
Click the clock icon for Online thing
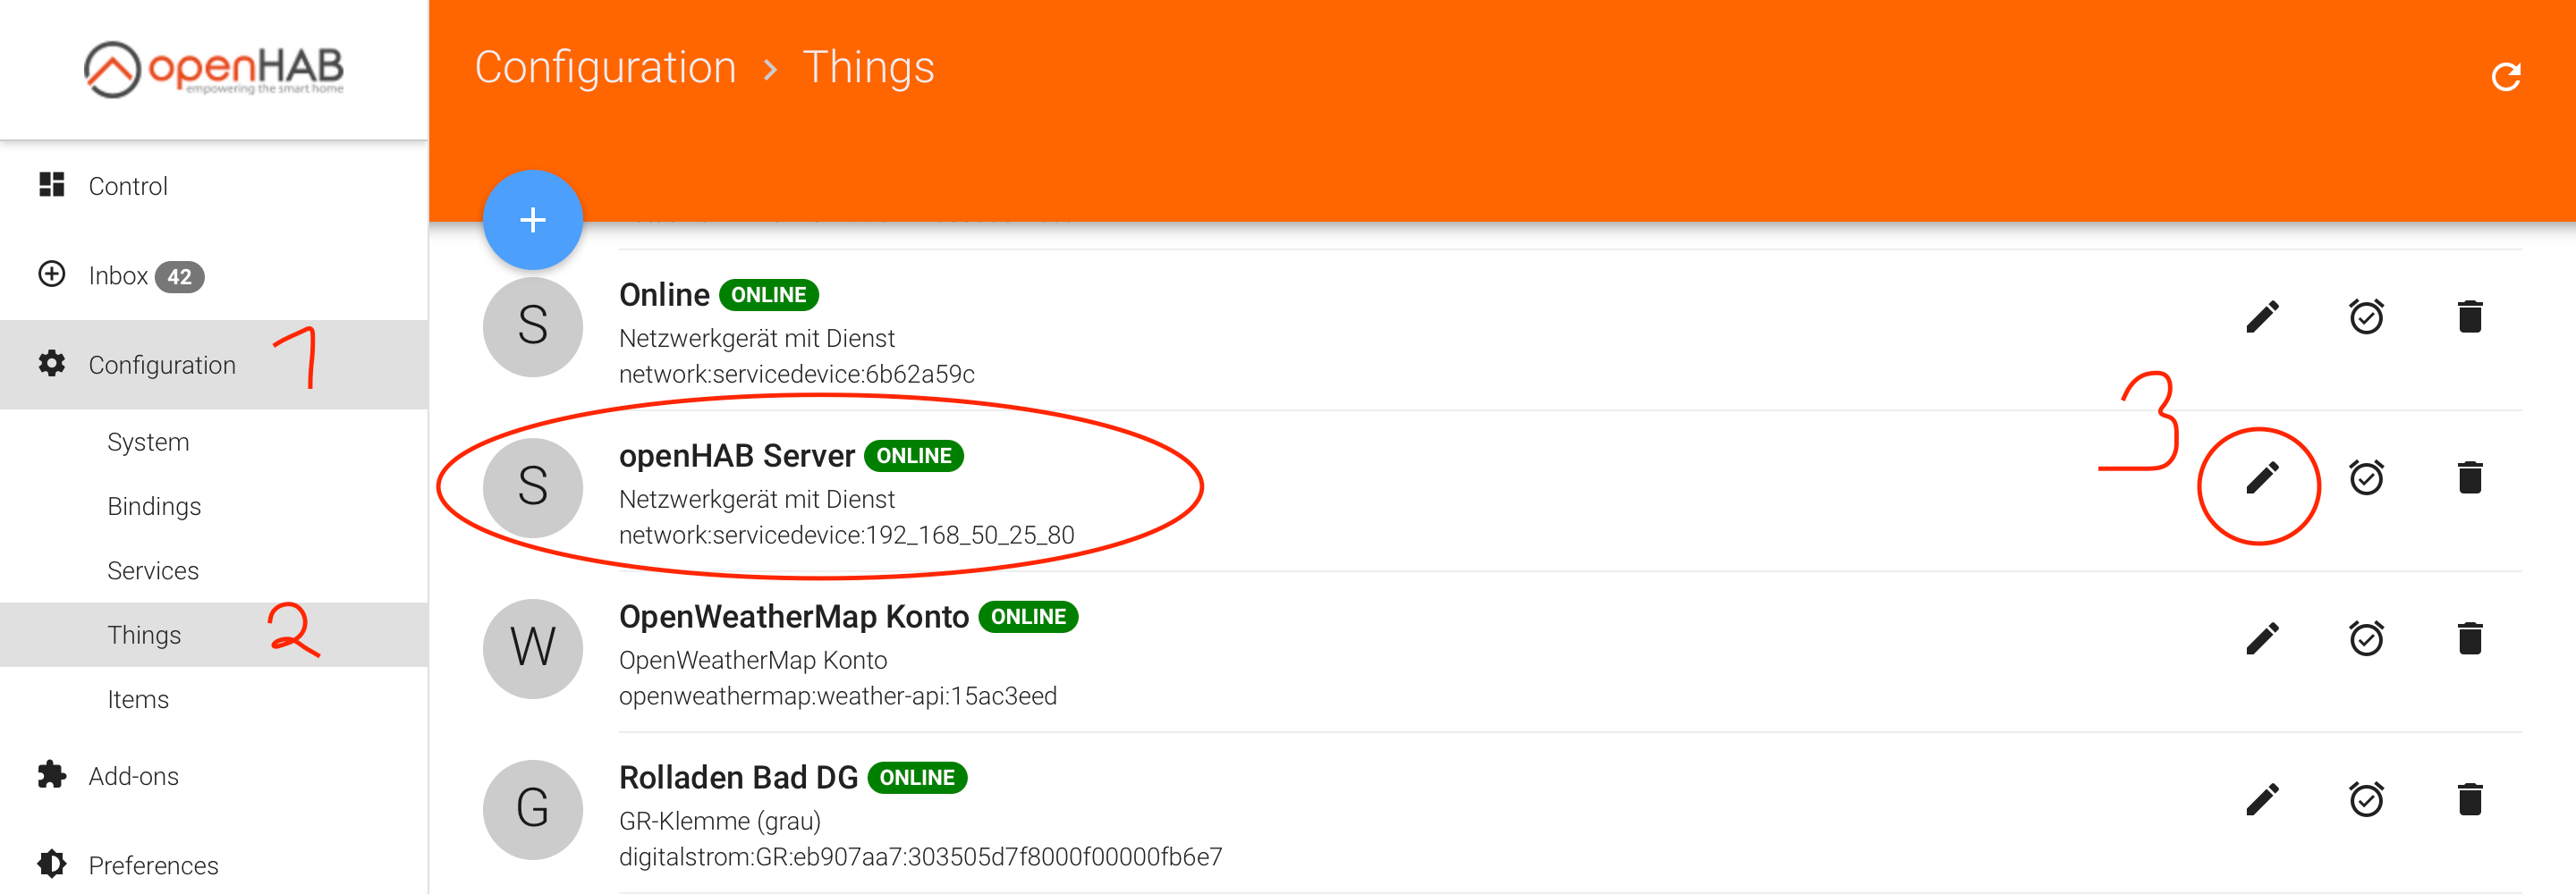[2365, 317]
